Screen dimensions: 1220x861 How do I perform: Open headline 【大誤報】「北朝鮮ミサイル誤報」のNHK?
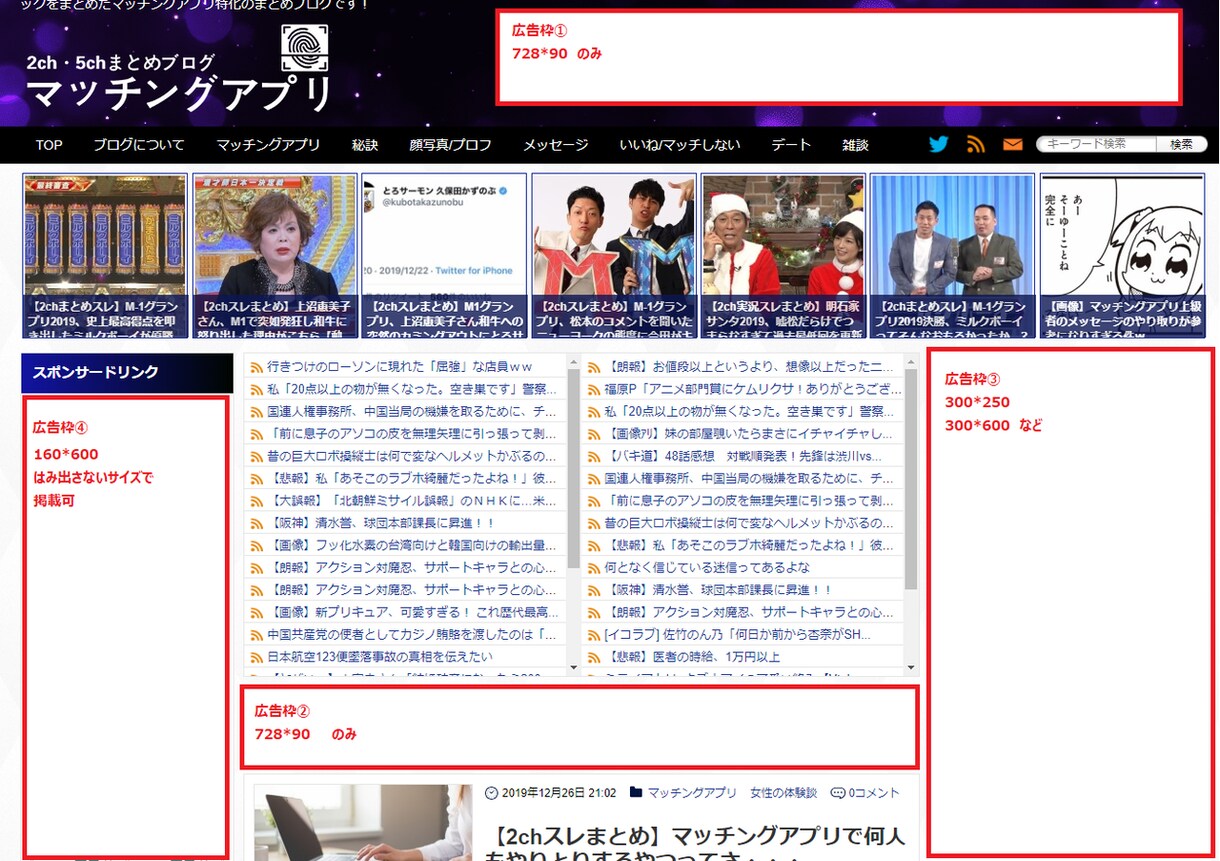411,501
